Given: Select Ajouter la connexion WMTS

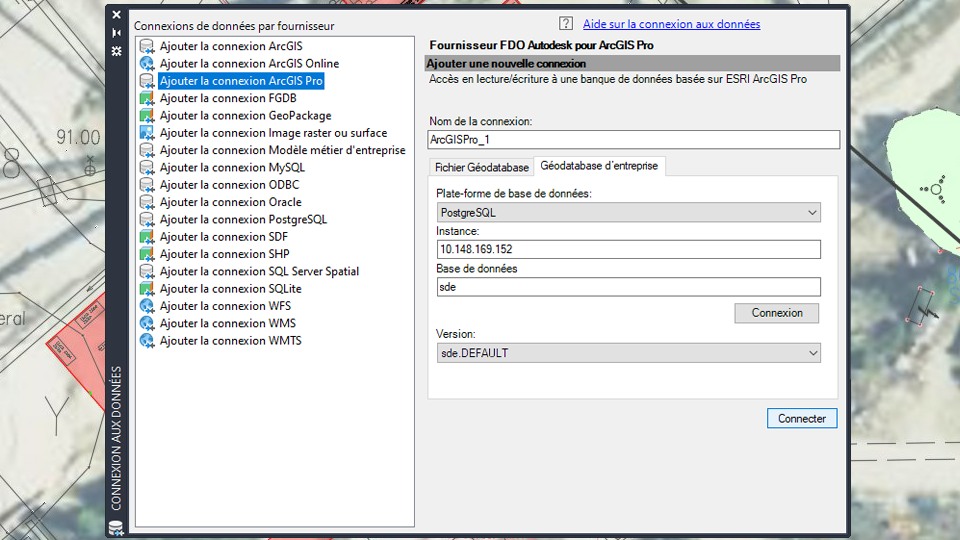Looking at the screenshot, I should point(230,340).
